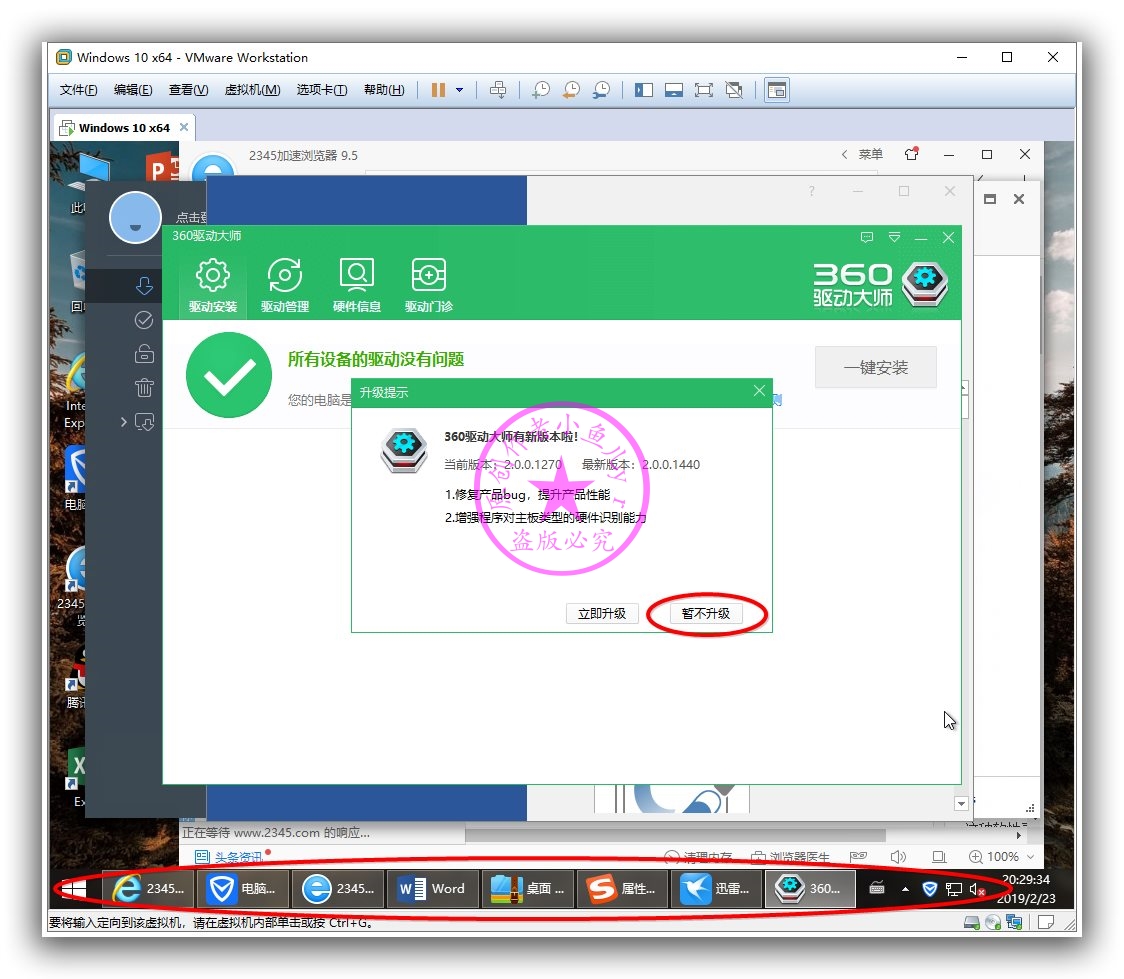The height and width of the screenshot is (979, 1124).
Task: Click the 一键安装 button
Action: click(x=875, y=367)
